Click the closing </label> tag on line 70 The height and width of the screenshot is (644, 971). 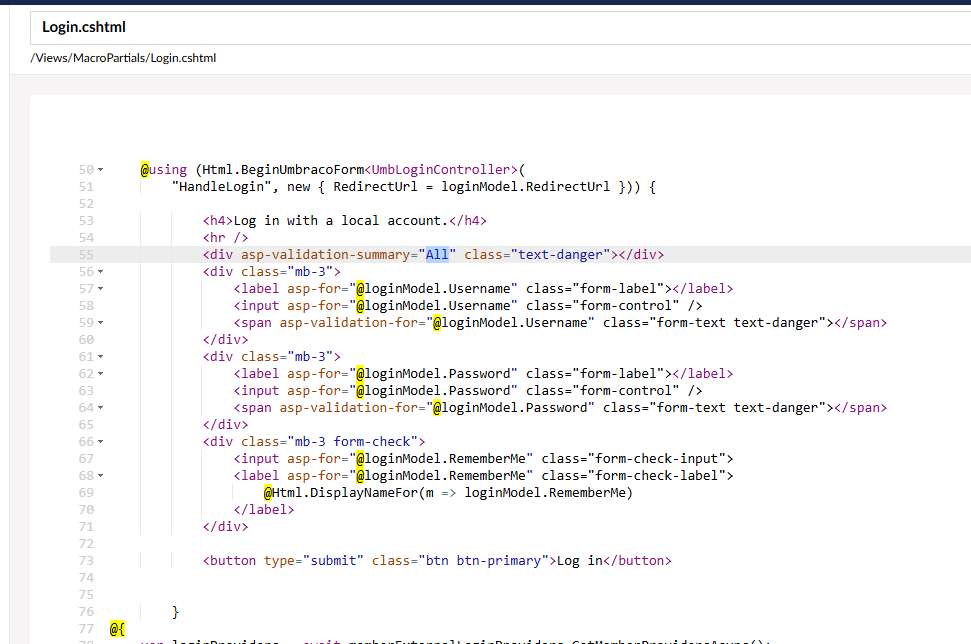pyautogui.click(x=264, y=510)
